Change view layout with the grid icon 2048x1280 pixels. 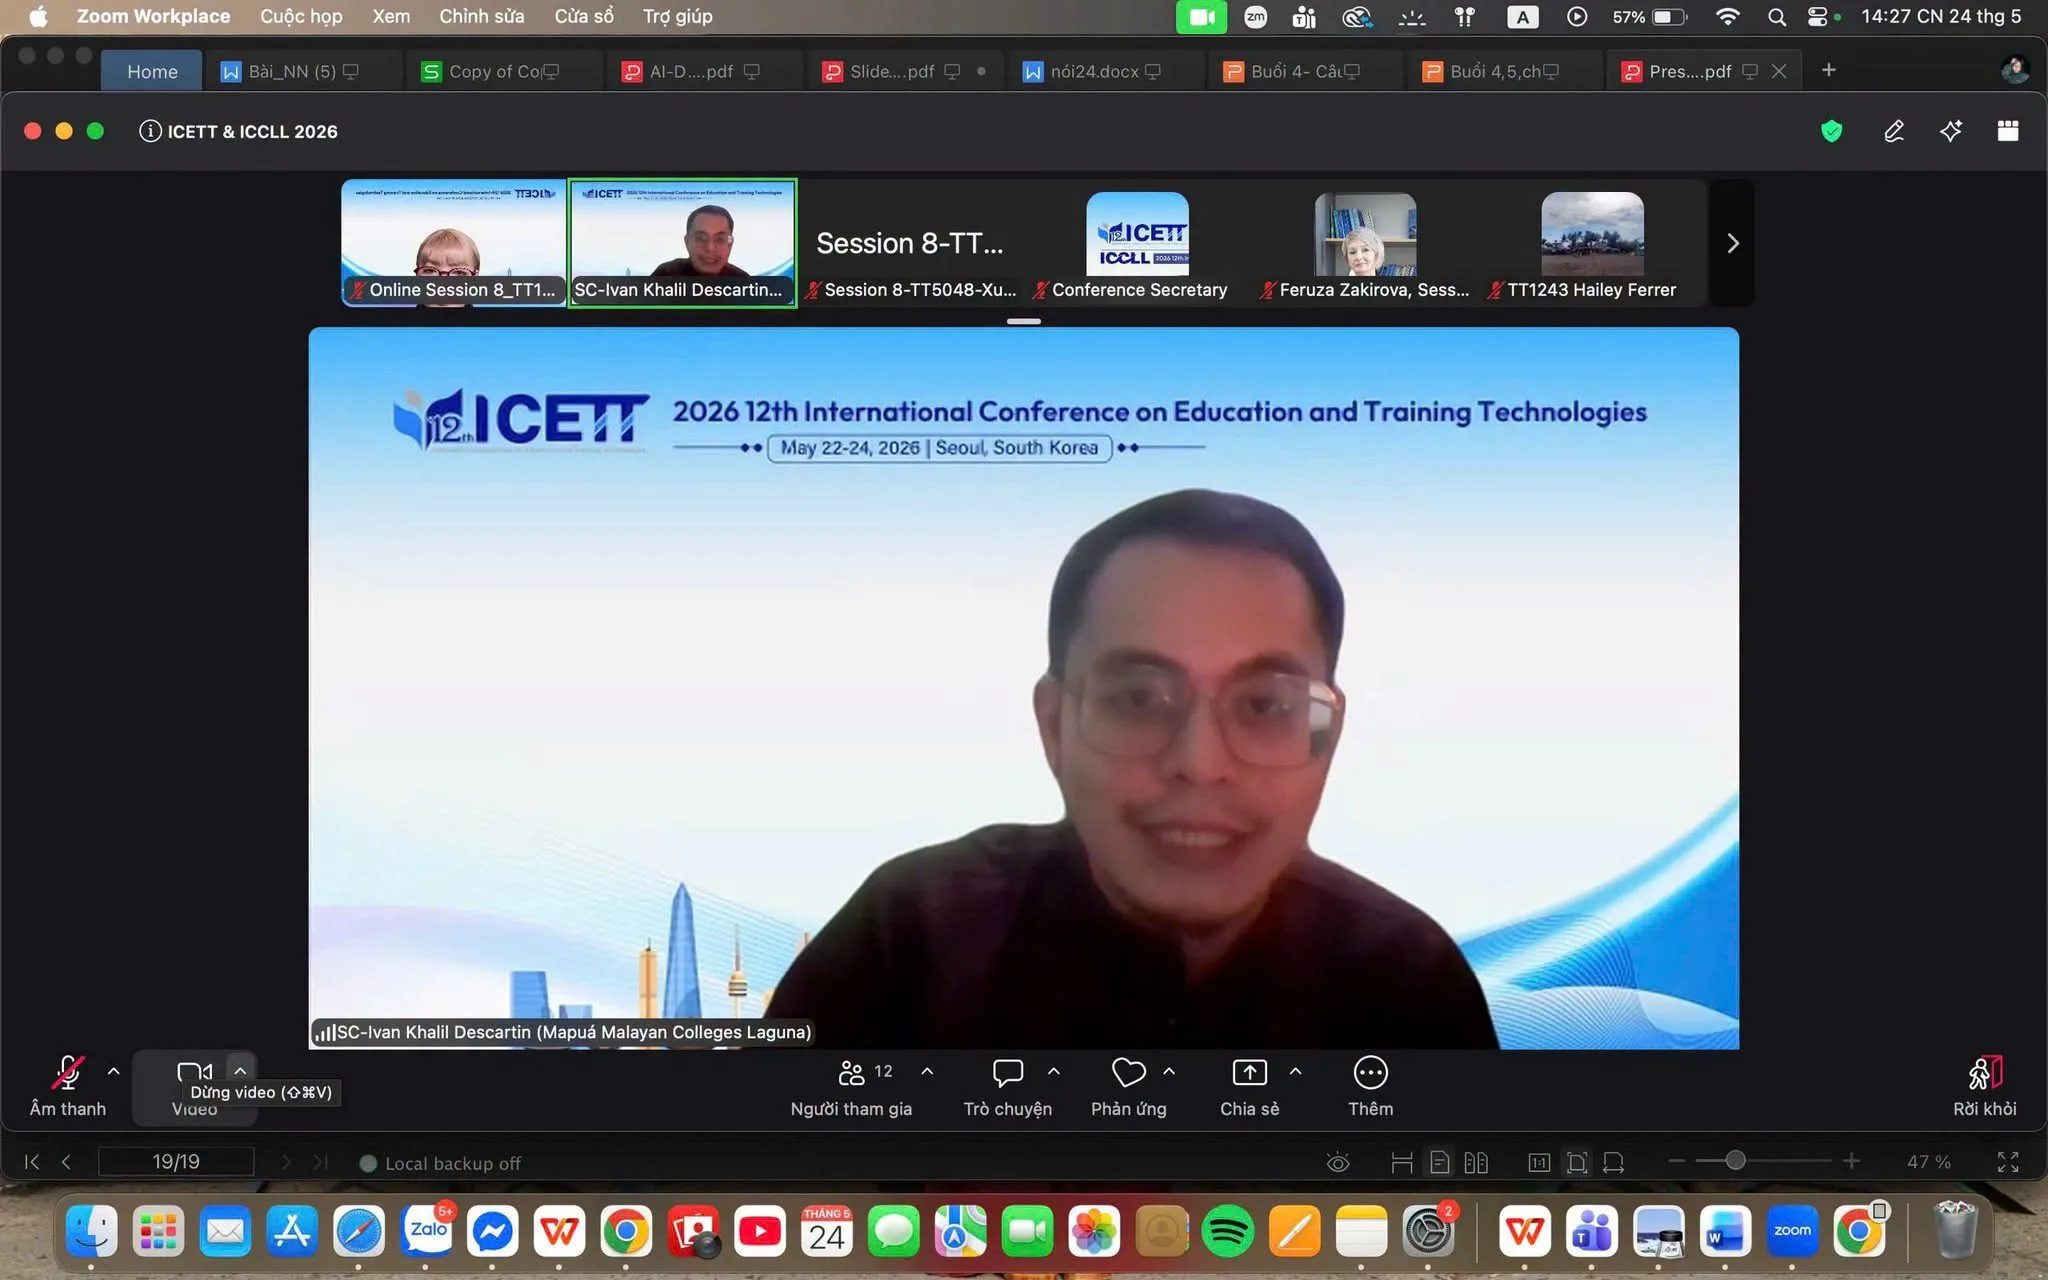coord(2007,131)
